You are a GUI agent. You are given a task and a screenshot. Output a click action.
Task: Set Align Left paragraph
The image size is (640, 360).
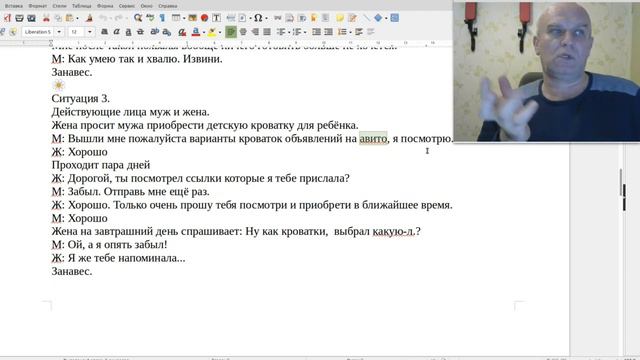[231, 32]
